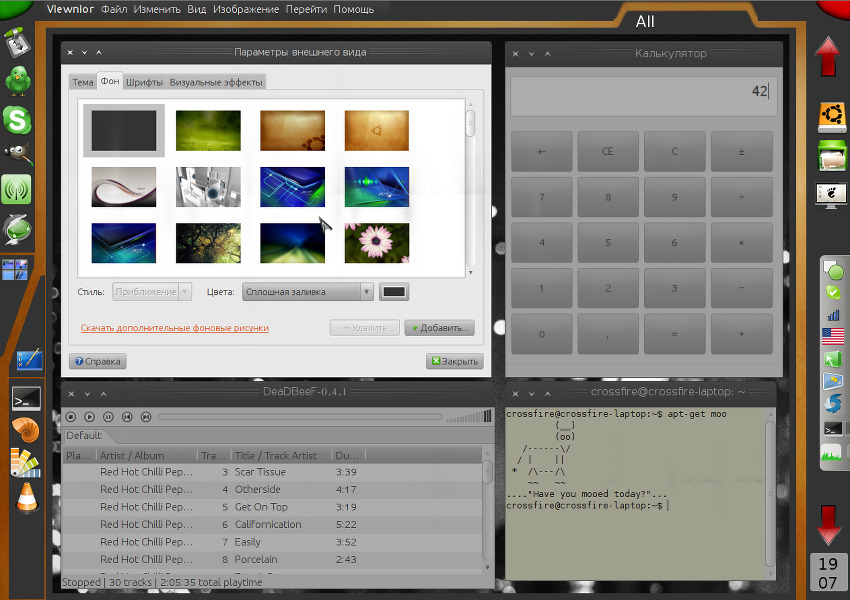Click the DeaDBeeF seek bar

pos(300,417)
